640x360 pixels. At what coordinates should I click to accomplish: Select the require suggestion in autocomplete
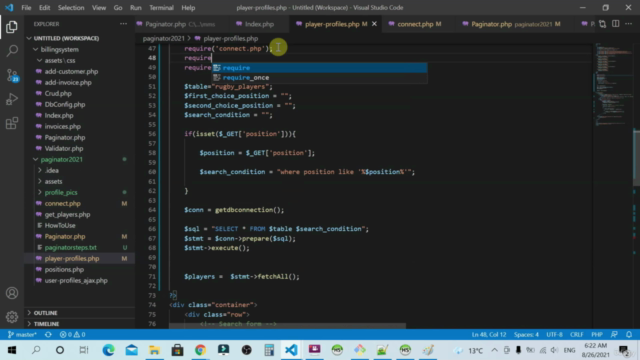click(319, 68)
